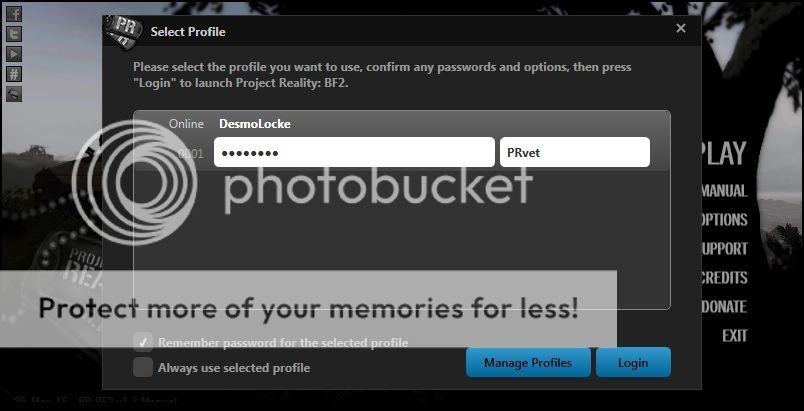Image resolution: width=804 pixels, height=411 pixels.
Task: Click the password input field
Action: (x=354, y=152)
